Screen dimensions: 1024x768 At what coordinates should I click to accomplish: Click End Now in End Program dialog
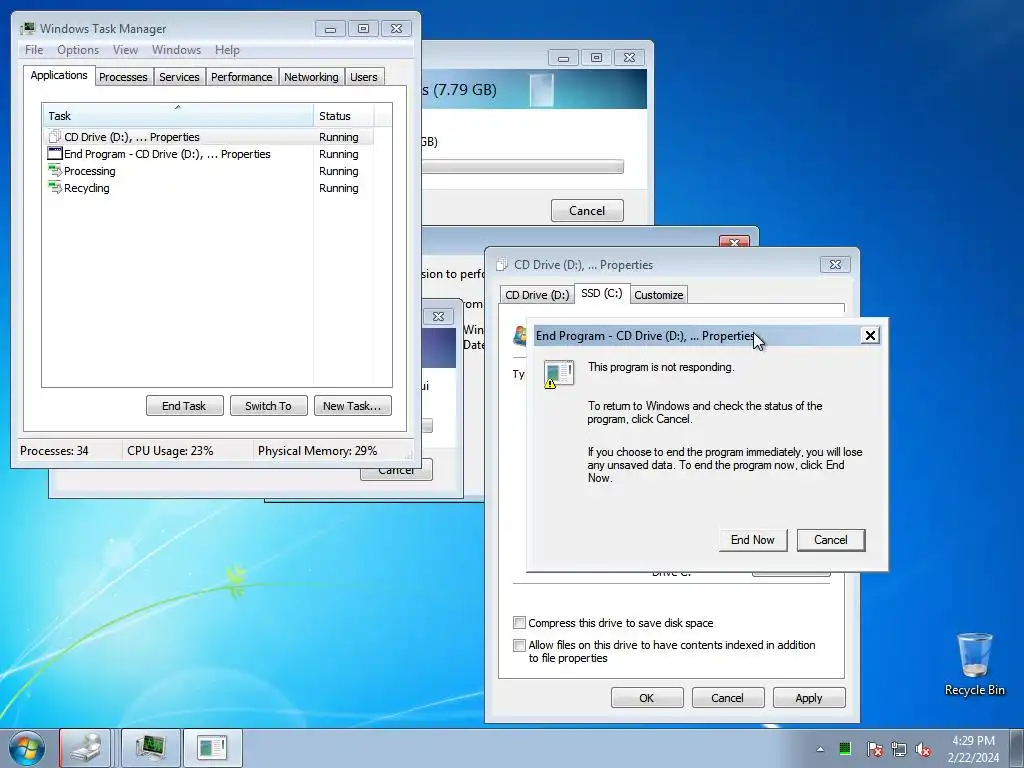coord(752,540)
